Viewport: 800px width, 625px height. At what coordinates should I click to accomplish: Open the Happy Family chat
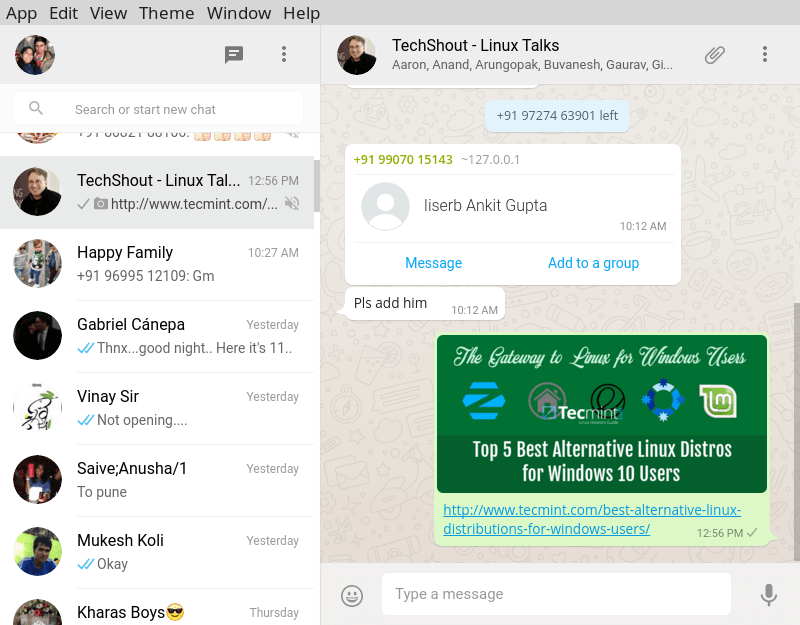pos(157,264)
